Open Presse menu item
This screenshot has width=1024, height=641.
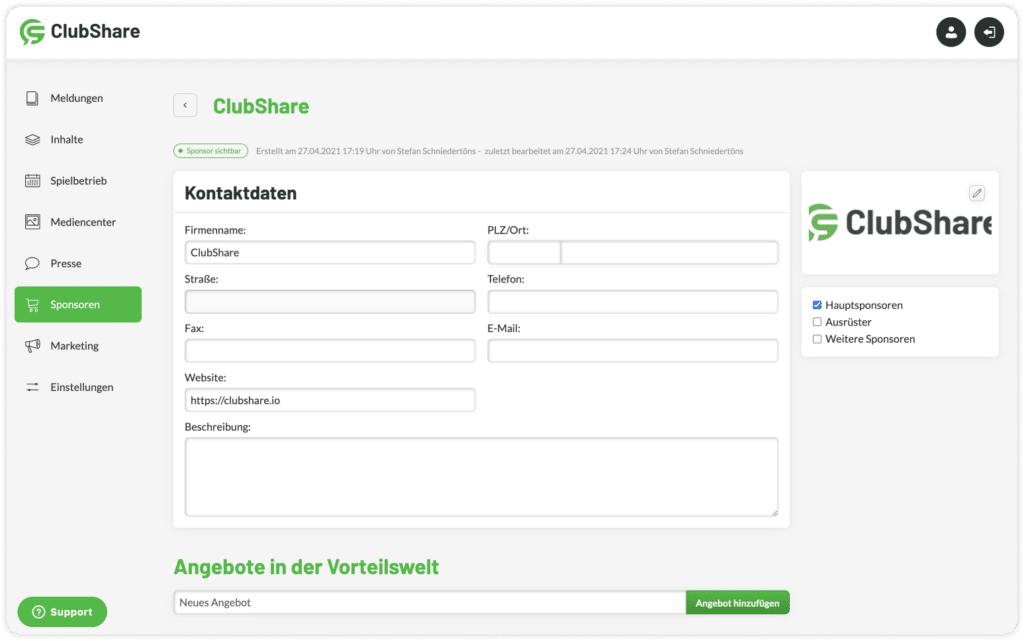coord(78,264)
